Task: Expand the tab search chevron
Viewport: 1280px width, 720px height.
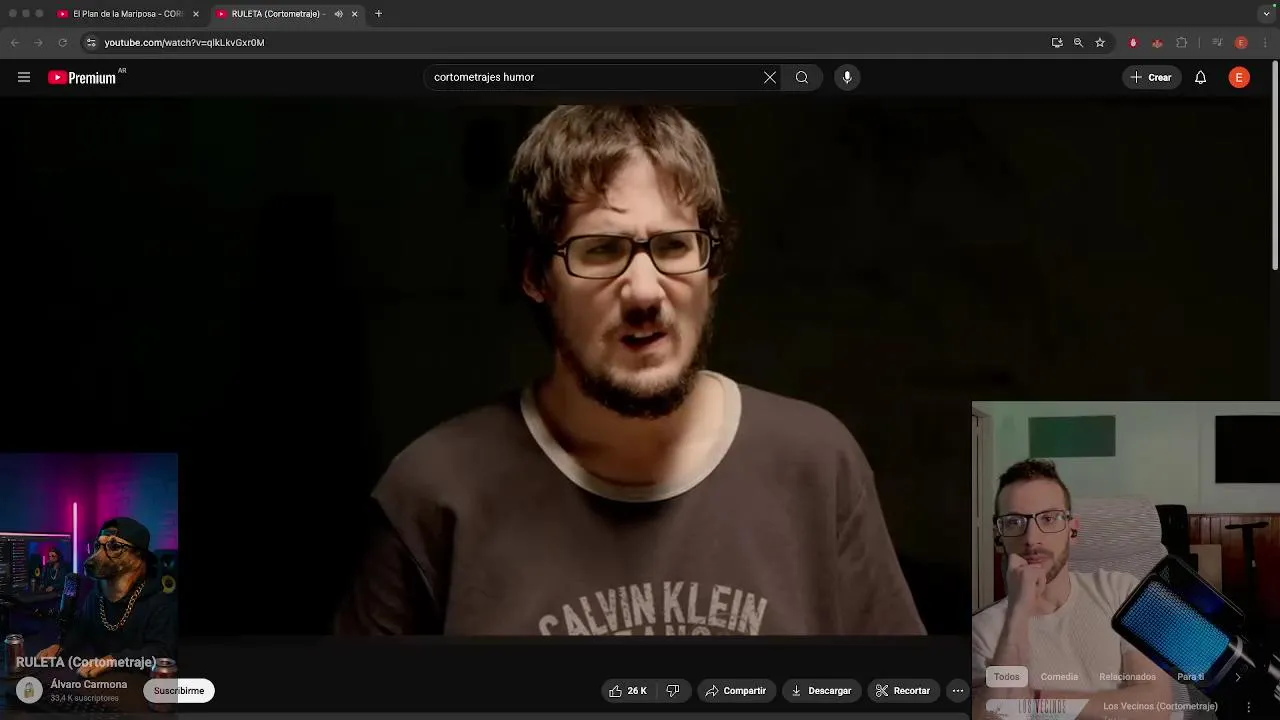Action: [x=1267, y=14]
